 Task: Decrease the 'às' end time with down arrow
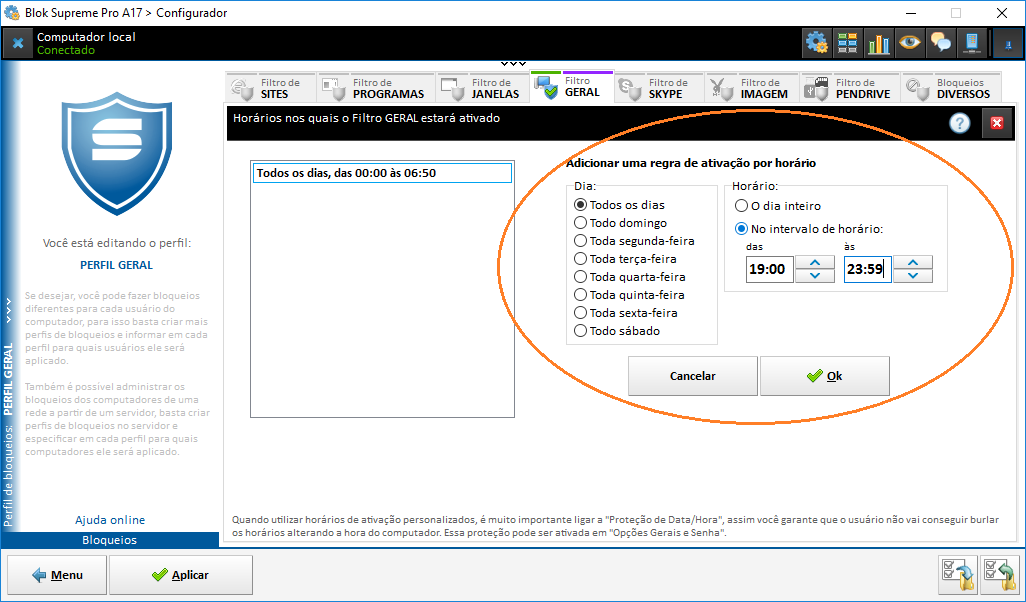[912, 275]
